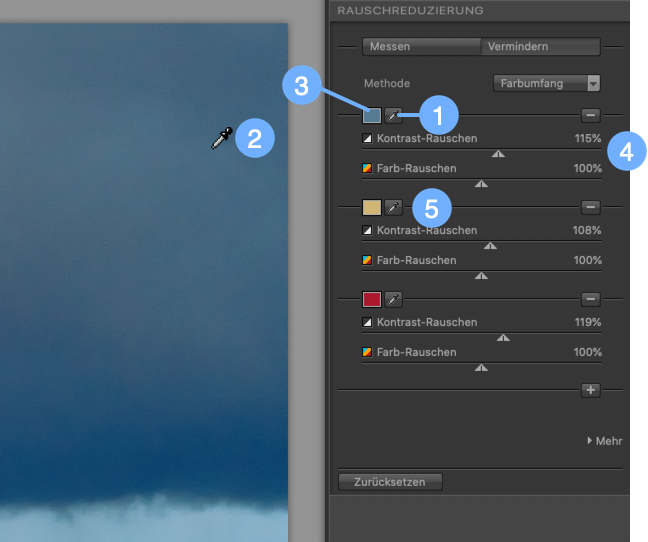648x542 pixels.
Task: Click Farb-Rauschen icon in red section
Action: pyautogui.click(x=367, y=352)
